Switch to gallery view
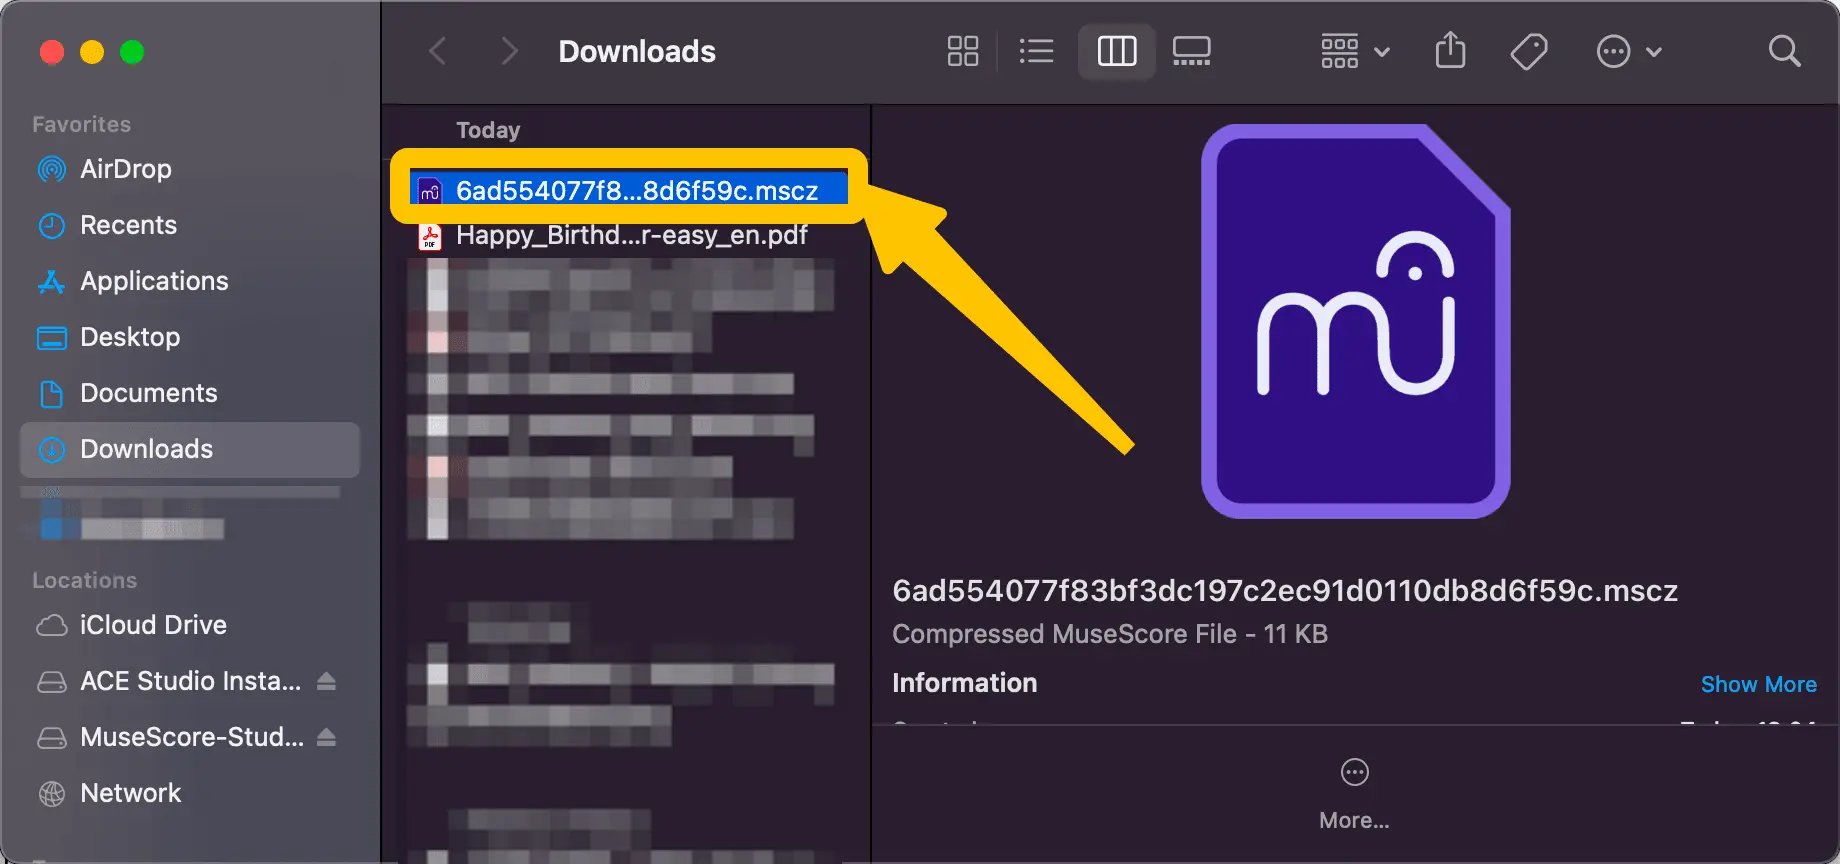 pos(1191,51)
